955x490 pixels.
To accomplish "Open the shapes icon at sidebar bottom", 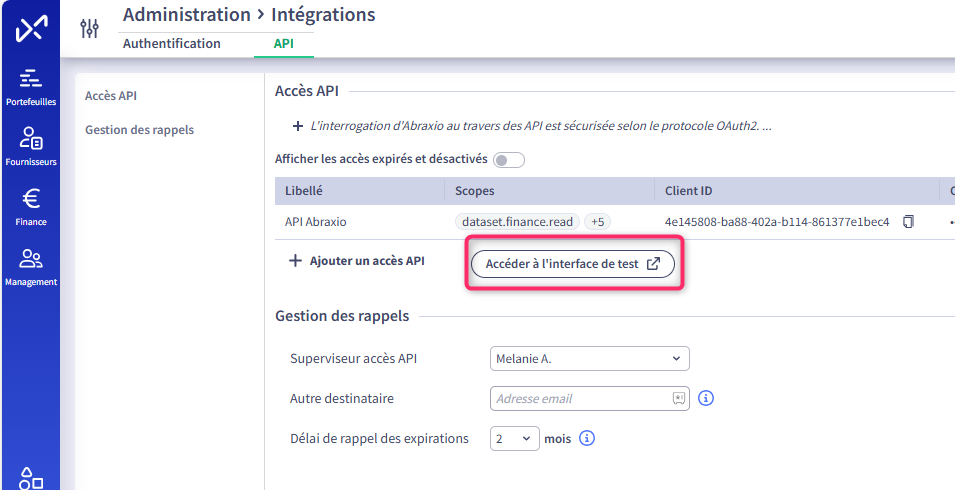I will (30, 478).
